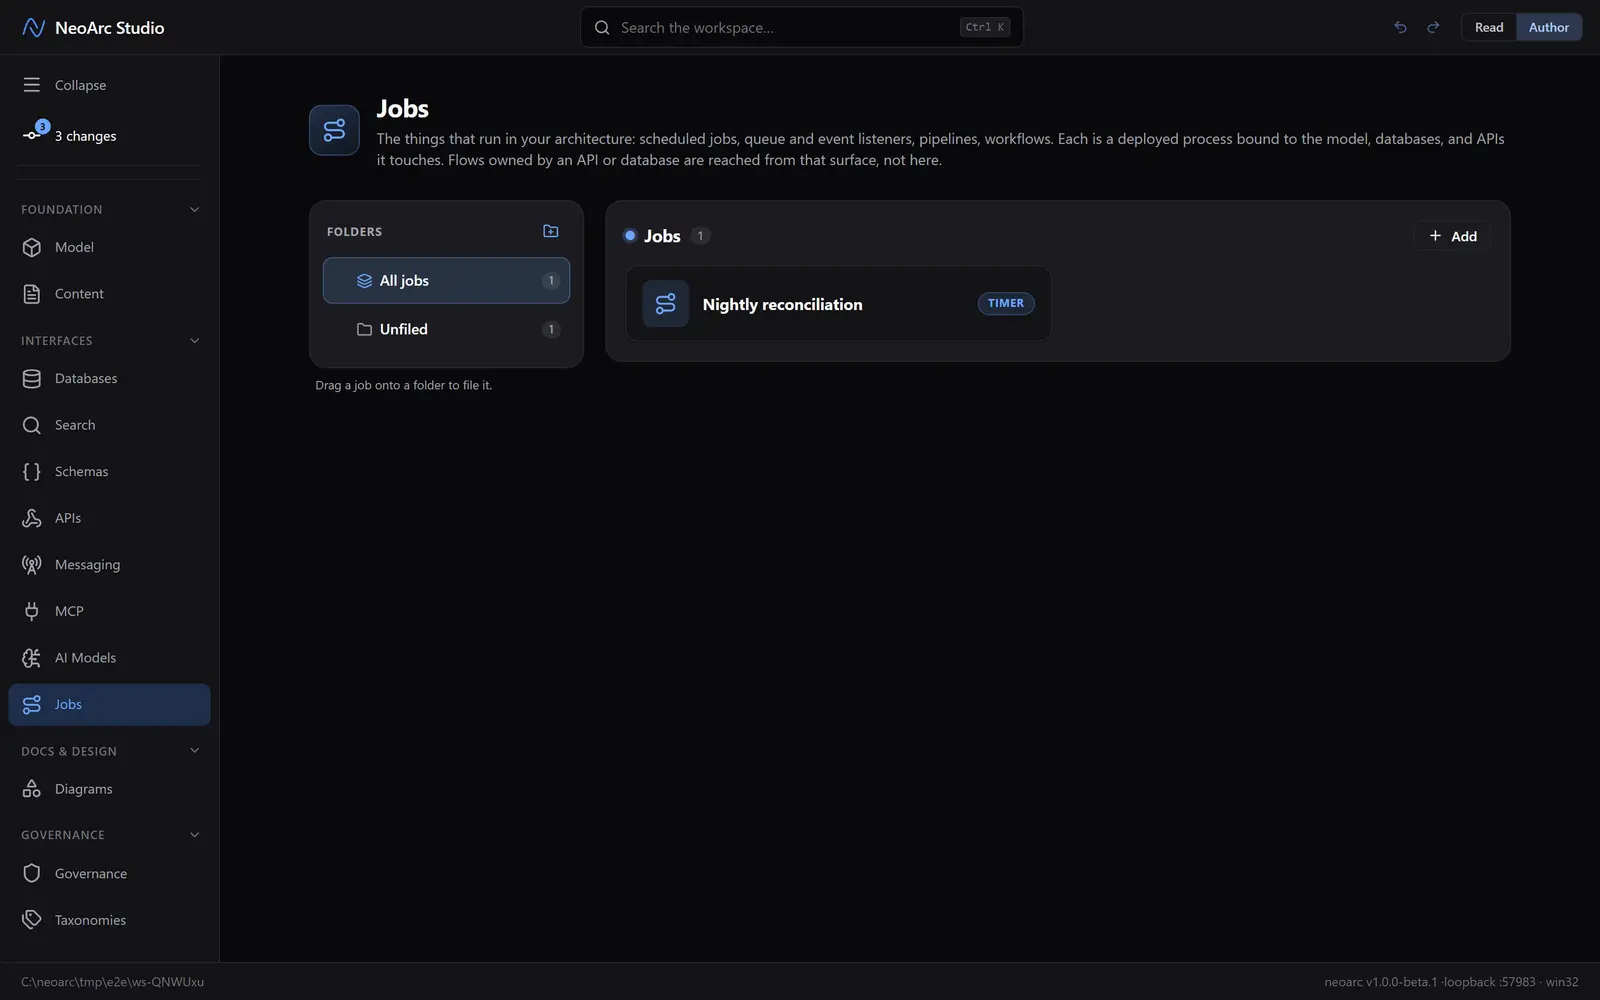Open the Messaging section icon

tap(32, 564)
